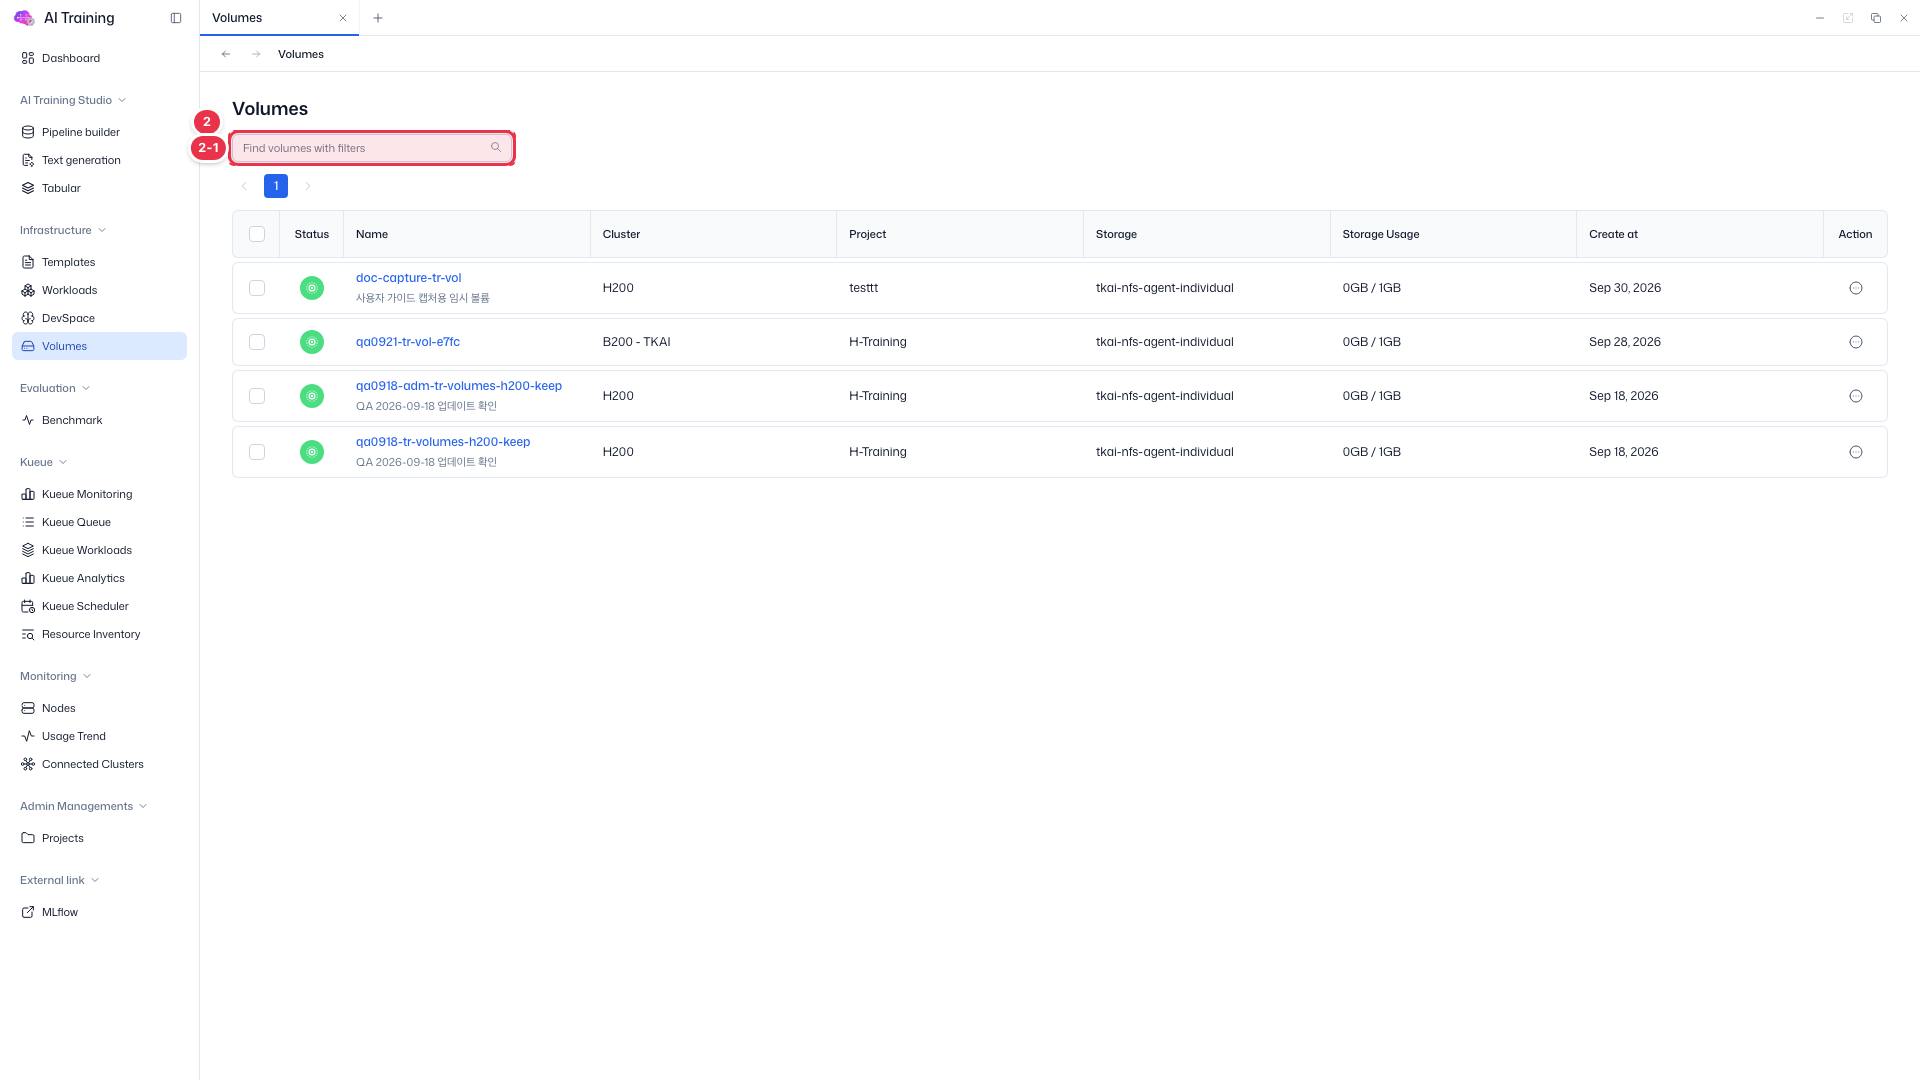Viewport: 1920px width, 1080px height.
Task: Click the back navigation arrow
Action: pyautogui.click(x=226, y=54)
